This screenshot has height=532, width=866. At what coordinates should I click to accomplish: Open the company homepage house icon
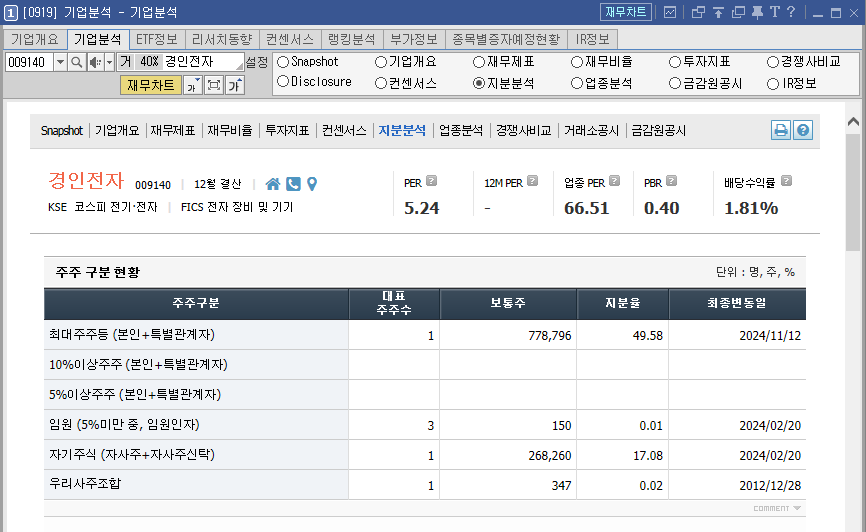point(273,184)
